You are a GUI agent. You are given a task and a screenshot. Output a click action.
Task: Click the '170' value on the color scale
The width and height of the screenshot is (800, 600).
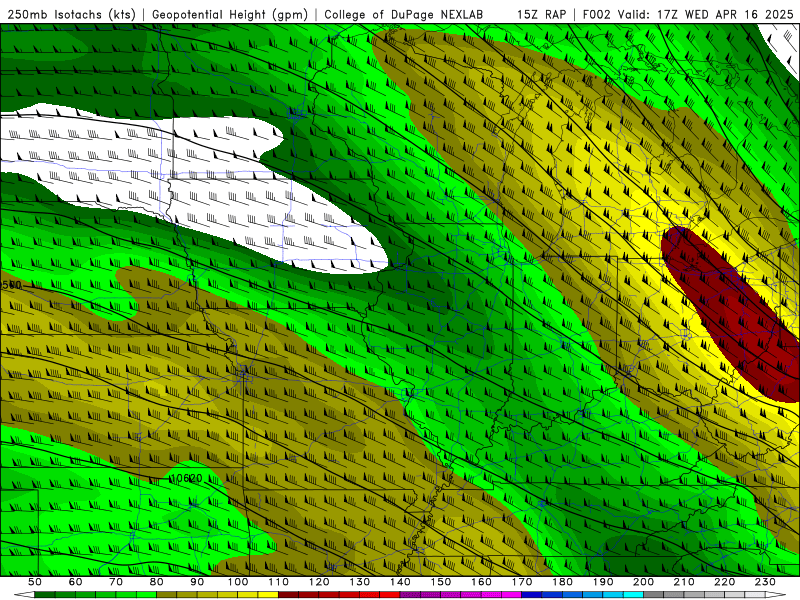coord(522,582)
